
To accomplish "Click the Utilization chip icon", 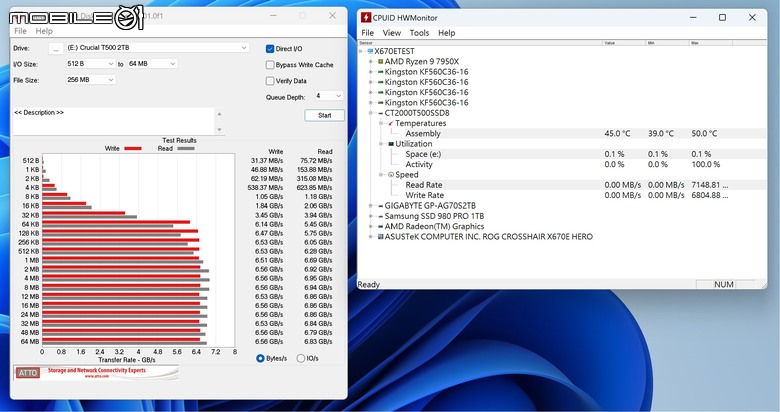I will click(x=391, y=144).
